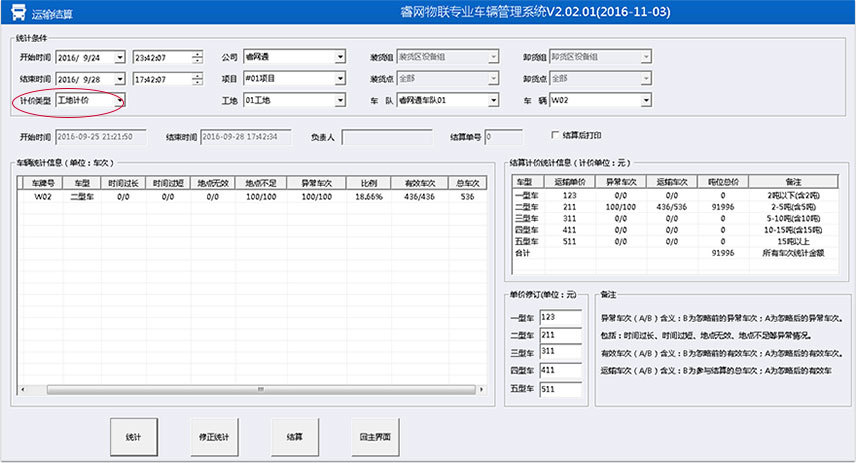856x463 pixels.
Task: Click the 91996 value in the 合计 row
Action: [723, 253]
